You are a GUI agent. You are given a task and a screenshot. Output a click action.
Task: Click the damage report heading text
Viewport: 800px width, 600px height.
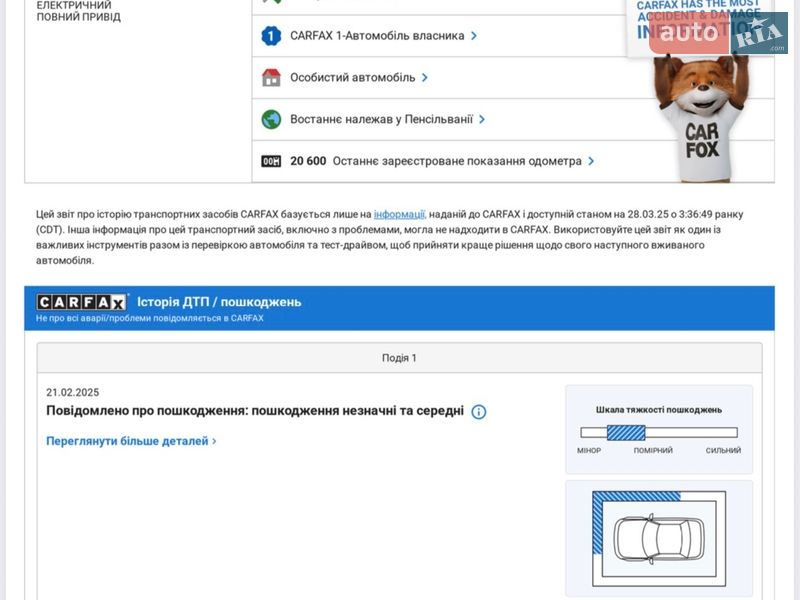click(x=255, y=411)
